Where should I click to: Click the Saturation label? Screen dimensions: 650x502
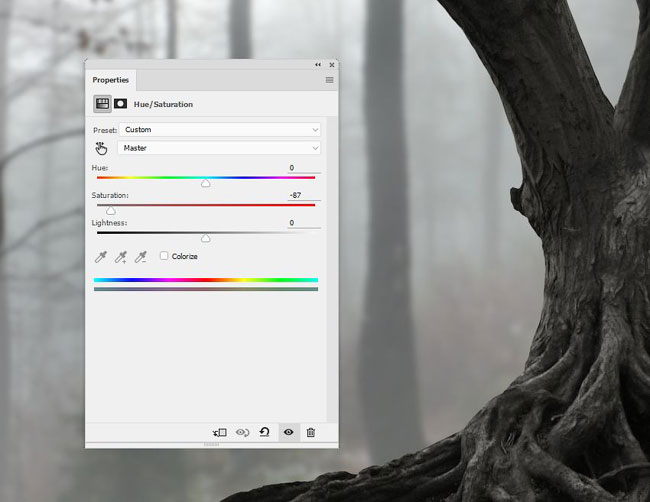tap(110, 195)
